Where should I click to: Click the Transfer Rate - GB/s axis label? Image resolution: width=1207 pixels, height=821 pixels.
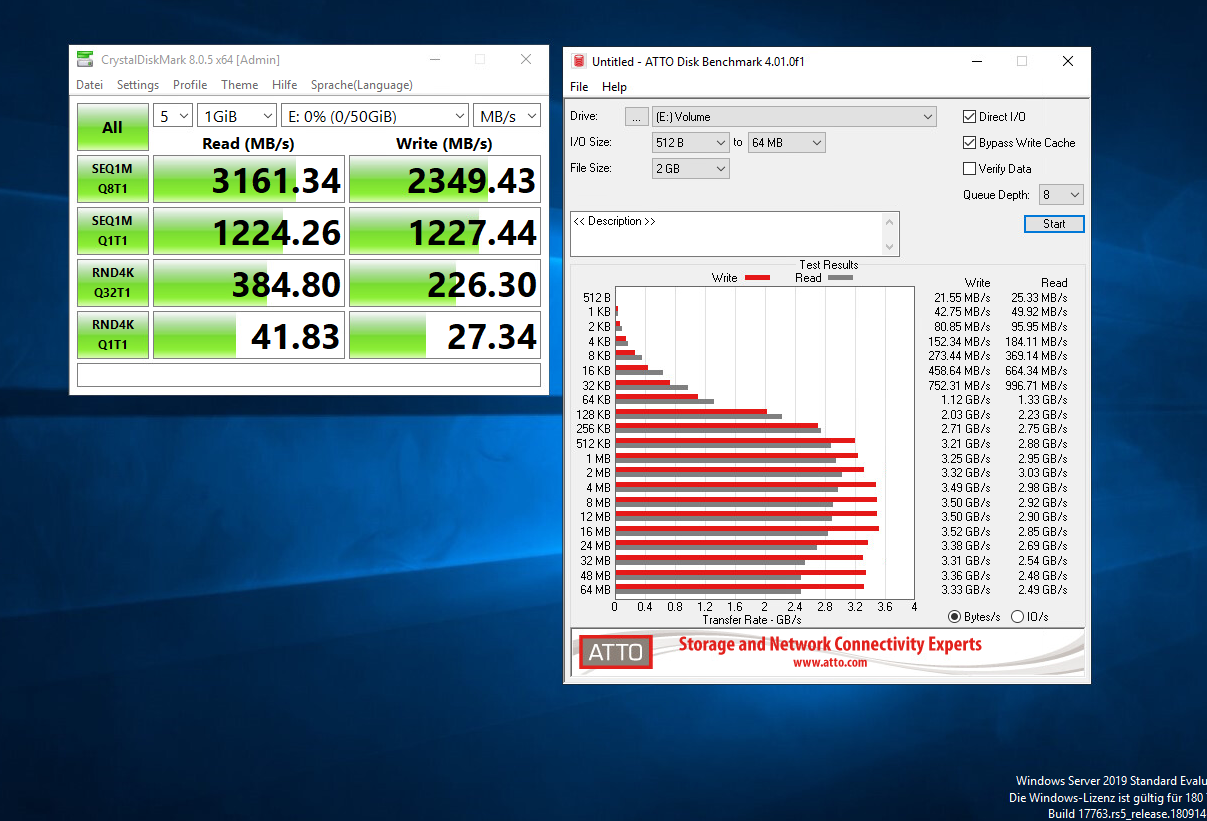tap(752, 620)
